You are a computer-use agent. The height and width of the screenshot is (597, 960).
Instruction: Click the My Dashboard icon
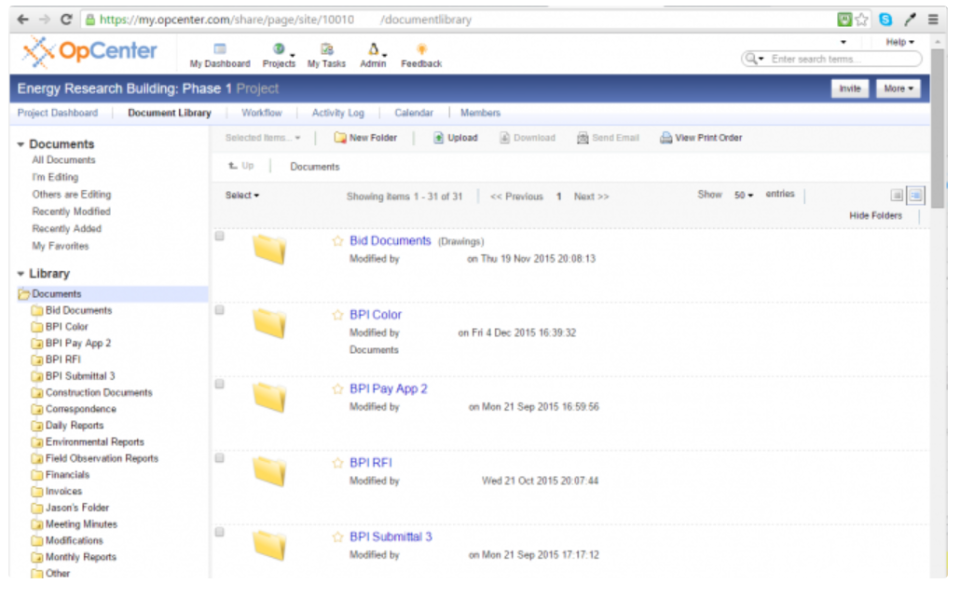point(219,49)
